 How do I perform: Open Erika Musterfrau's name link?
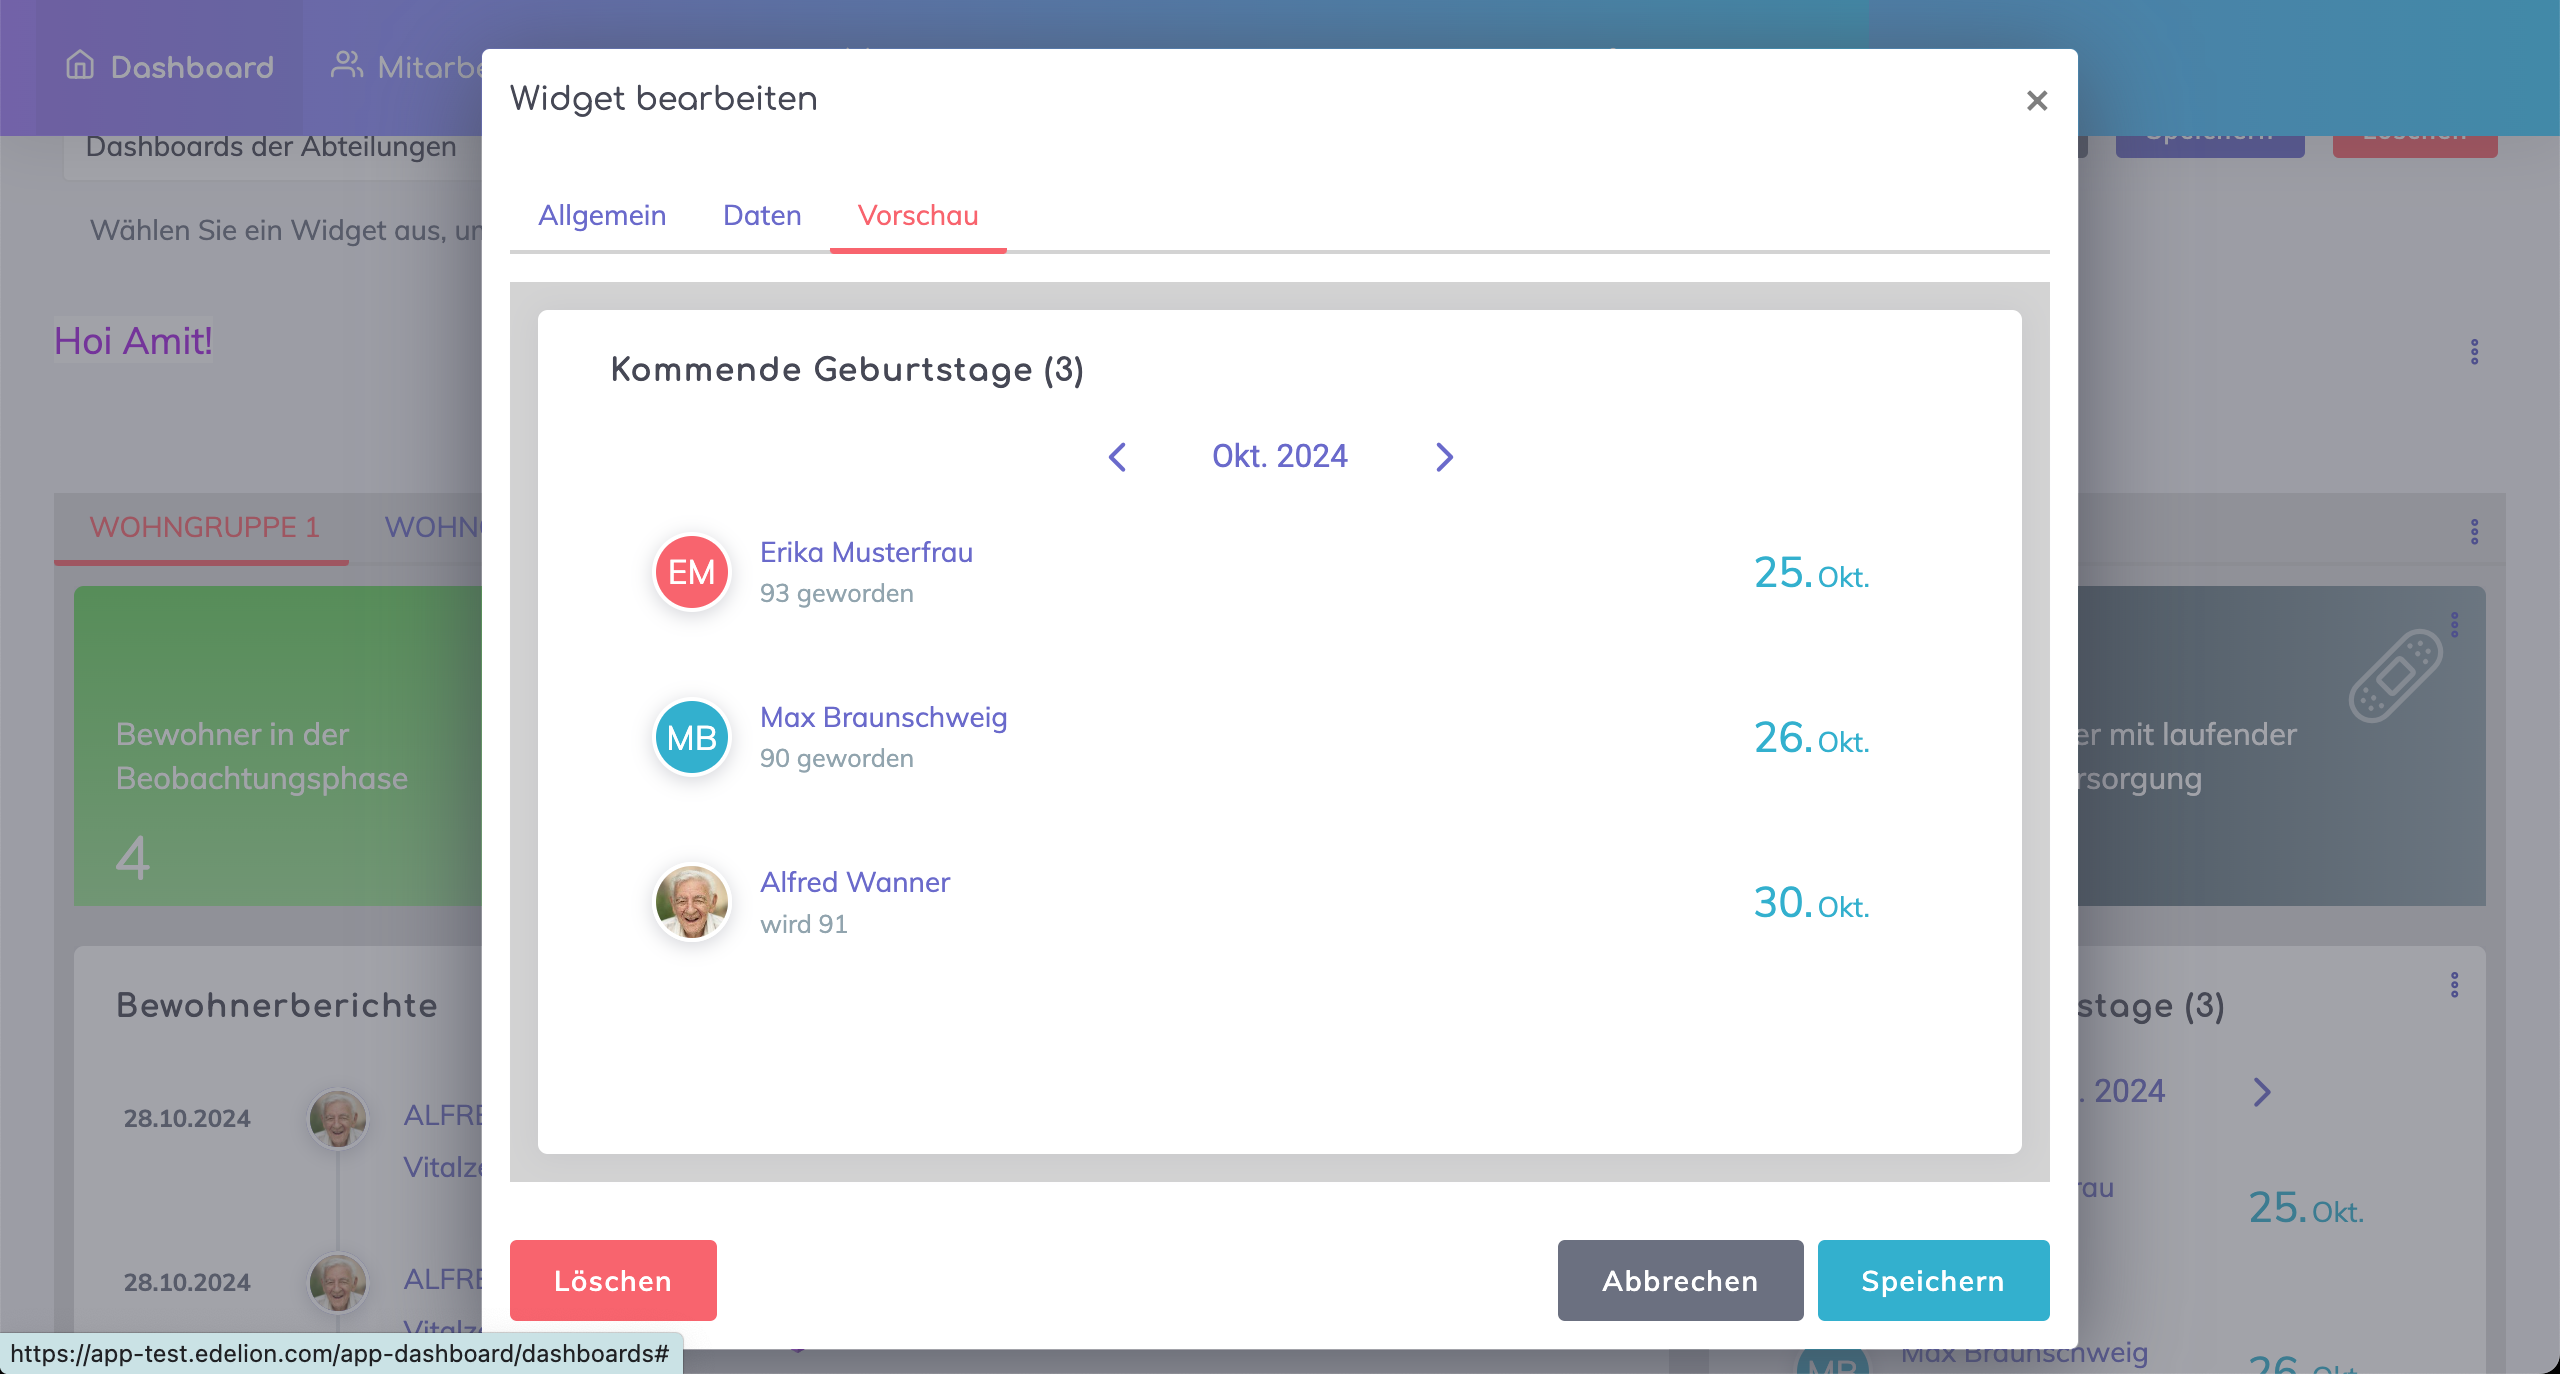tap(866, 552)
